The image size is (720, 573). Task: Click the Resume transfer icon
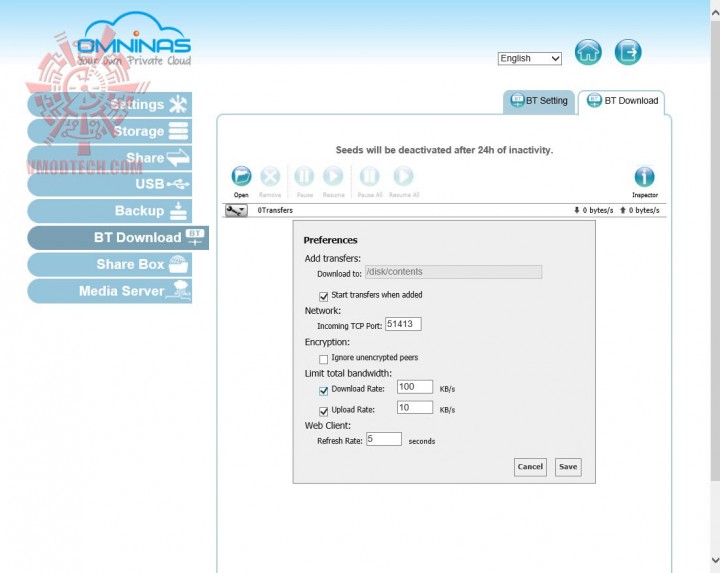[333, 177]
